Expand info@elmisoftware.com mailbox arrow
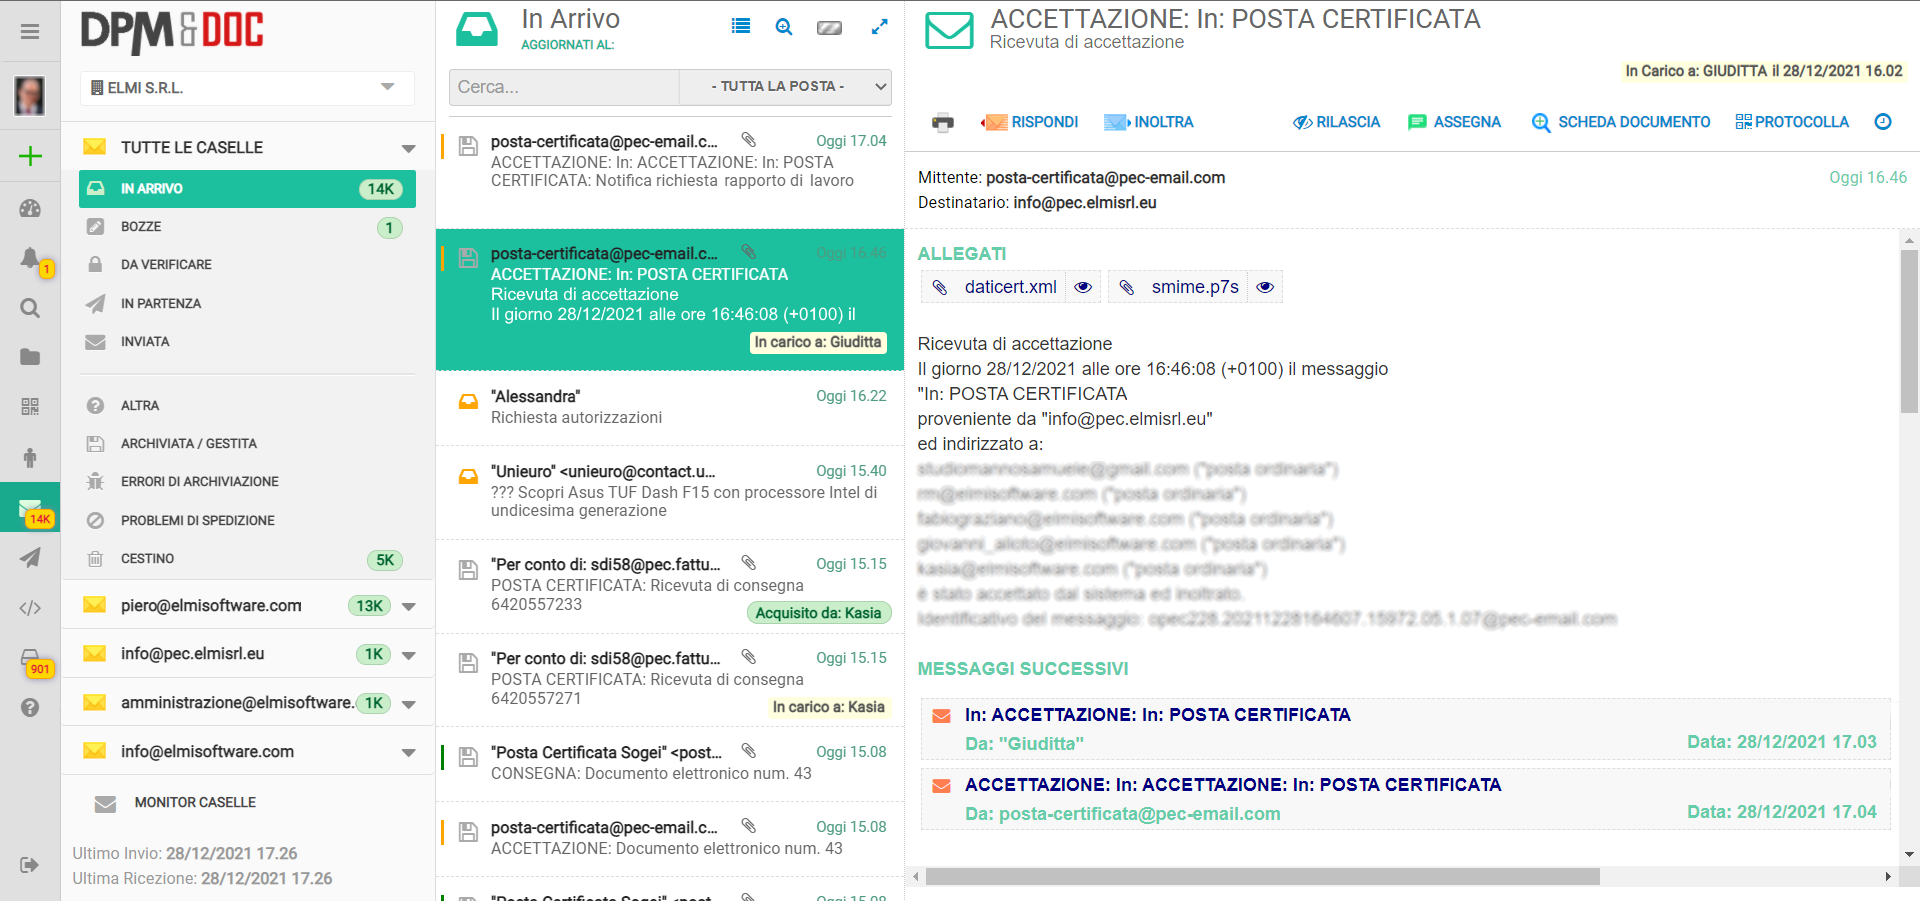 pos(408,753)
